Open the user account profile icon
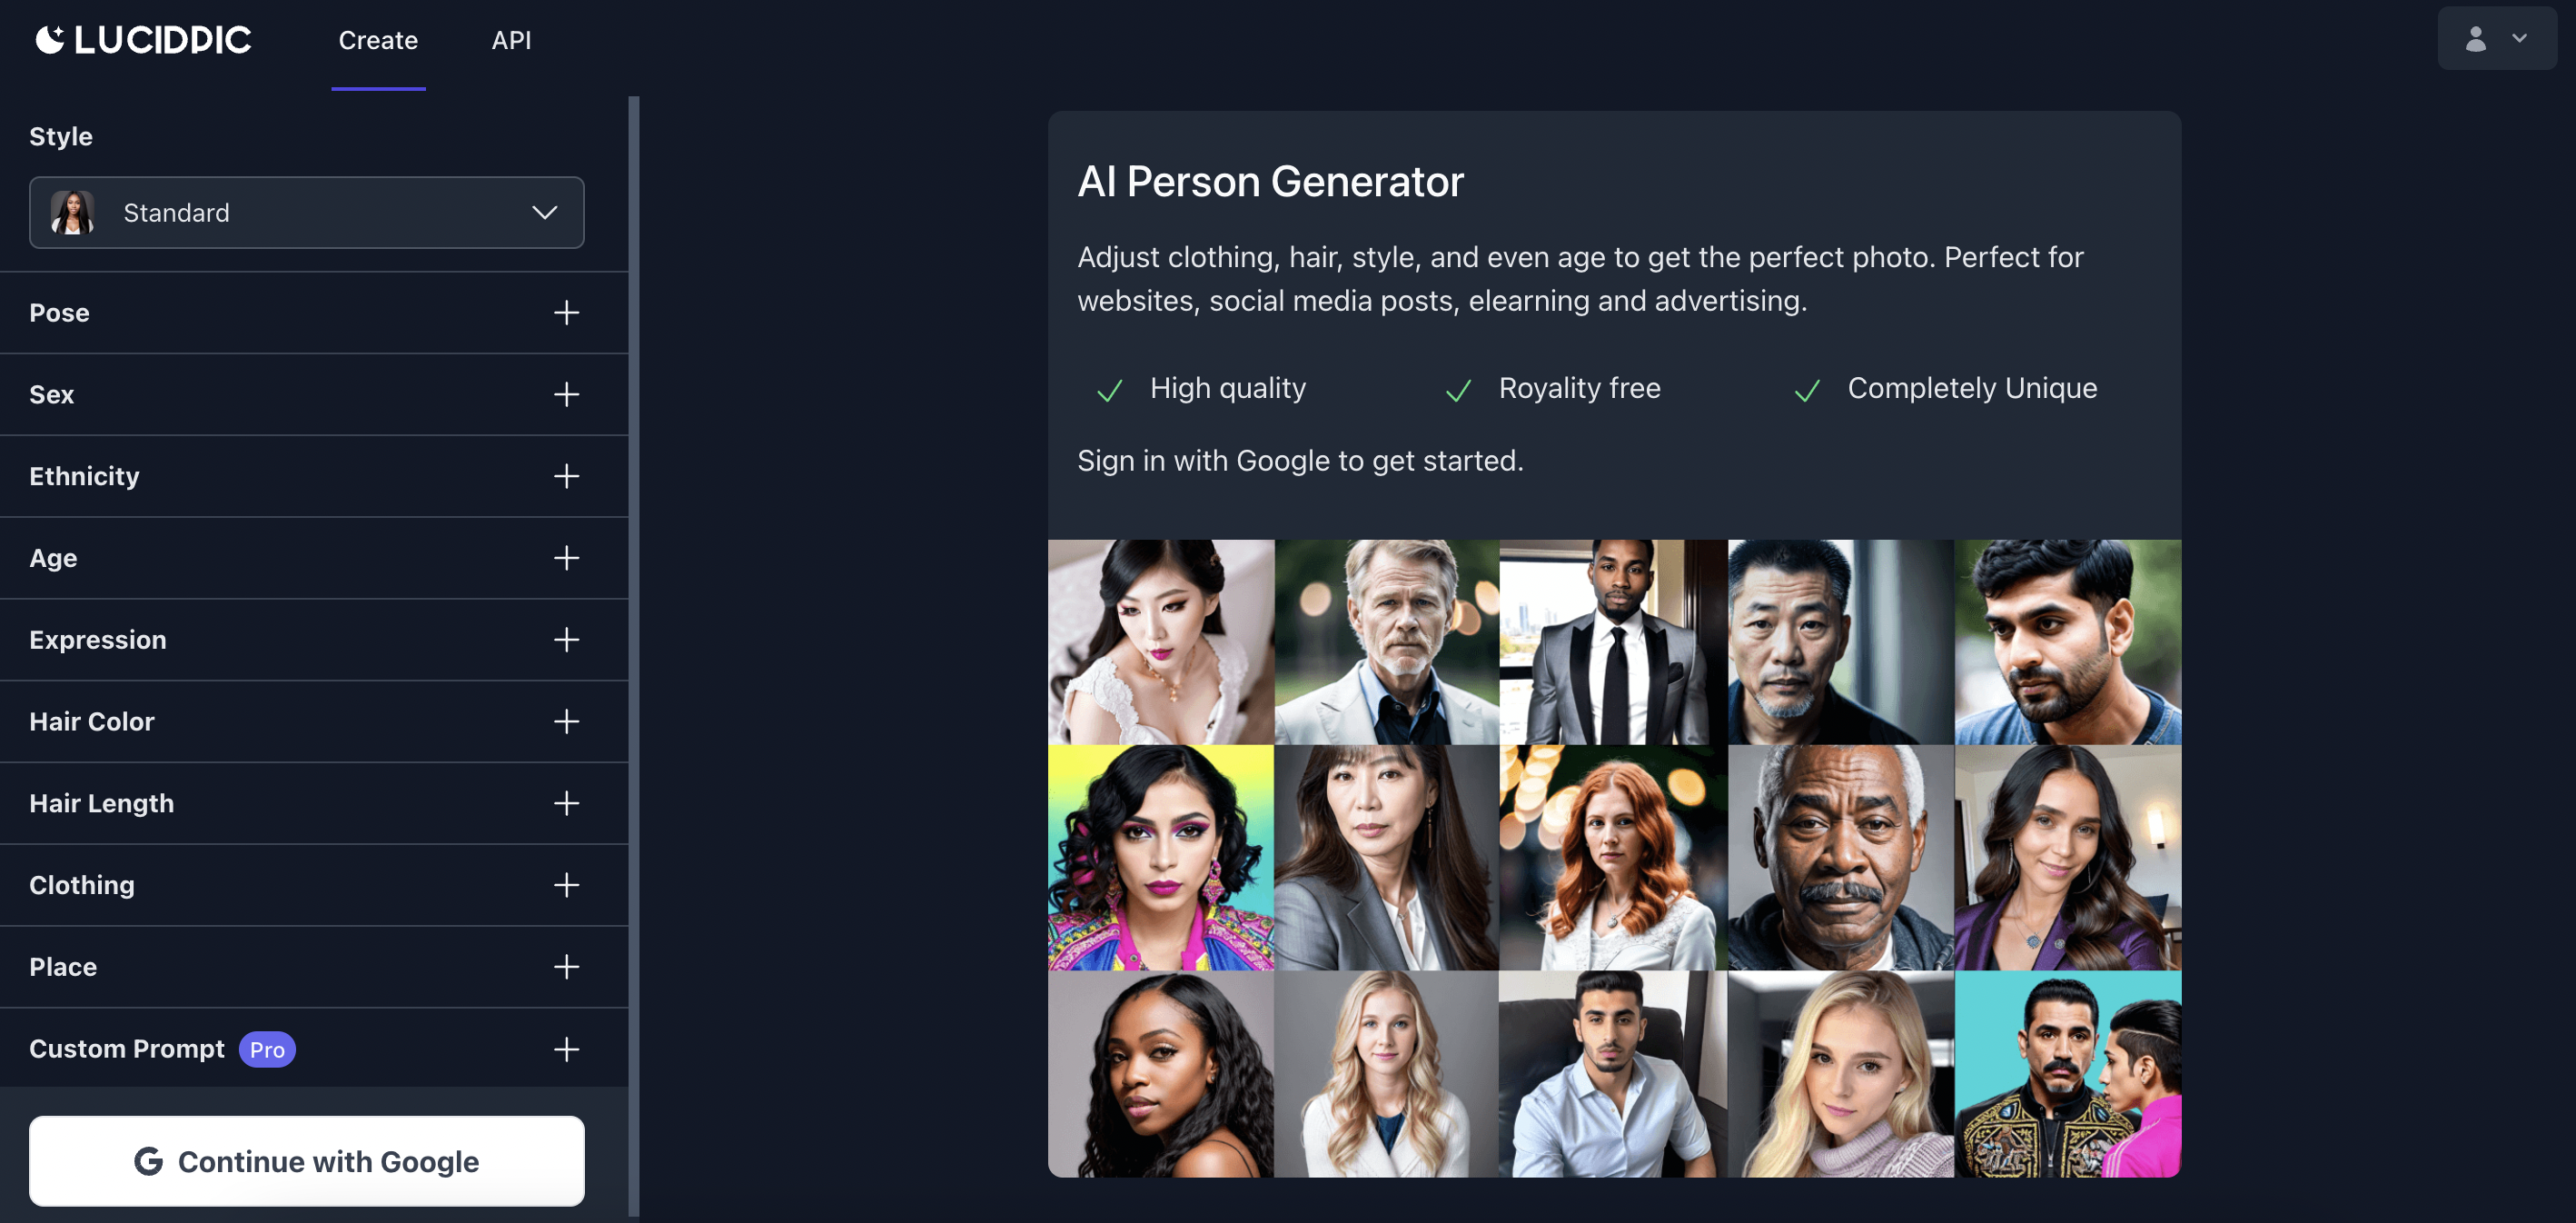Viewport: 2576px width, 1223px height. (x=2475, y=39)
